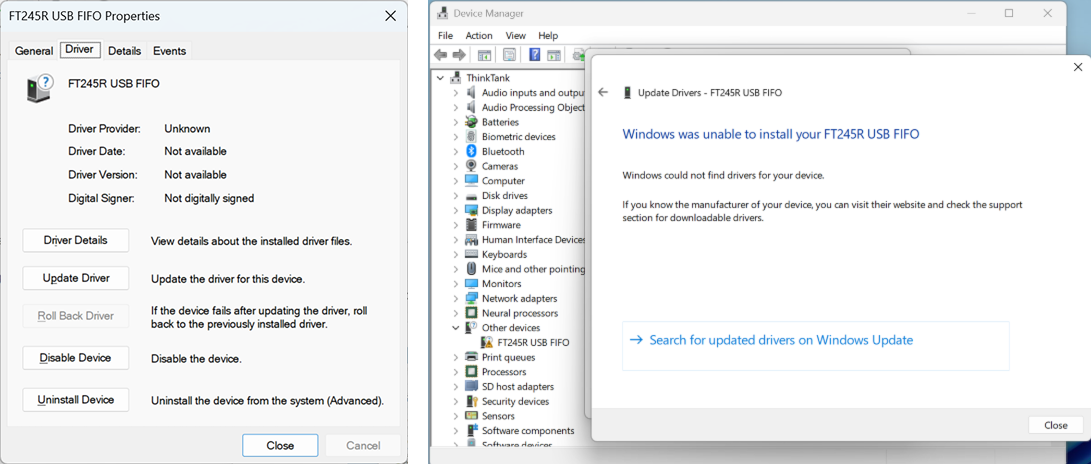Close the Update Drivers window with X
The width and height of the screenshot is (1091, 464).
(x=1078, y=67)
